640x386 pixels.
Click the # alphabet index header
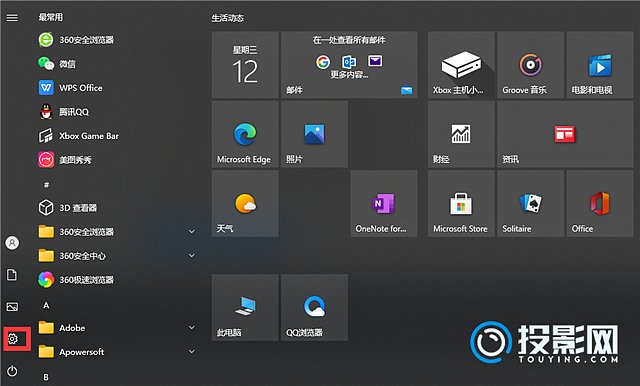46,185
